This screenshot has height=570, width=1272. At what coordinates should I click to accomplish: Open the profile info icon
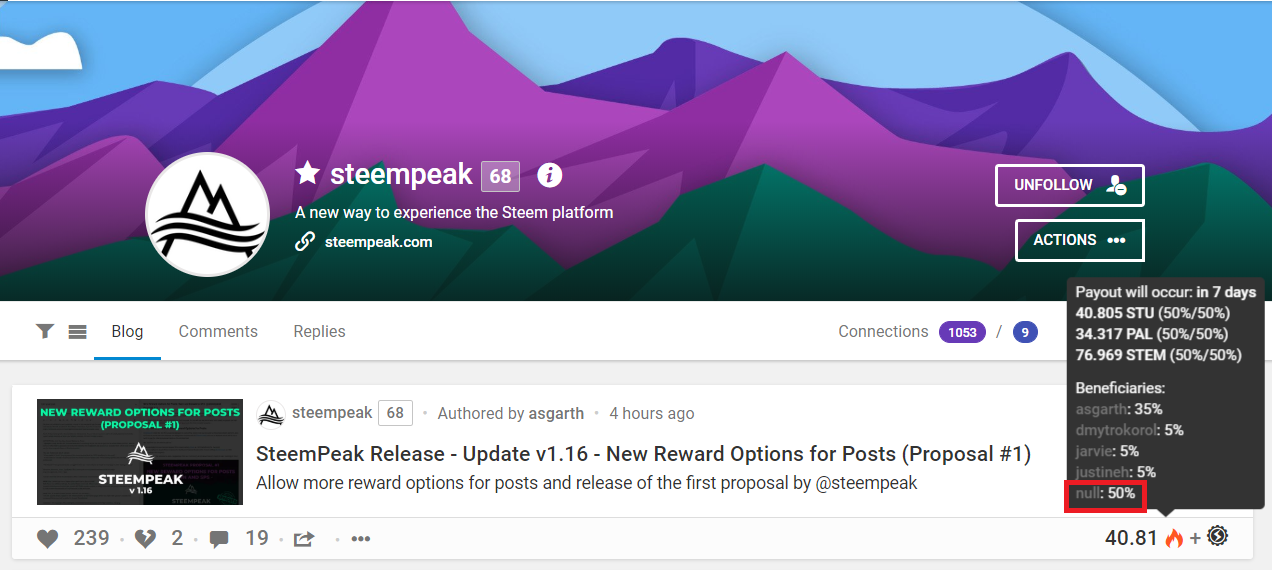(550, 176)
